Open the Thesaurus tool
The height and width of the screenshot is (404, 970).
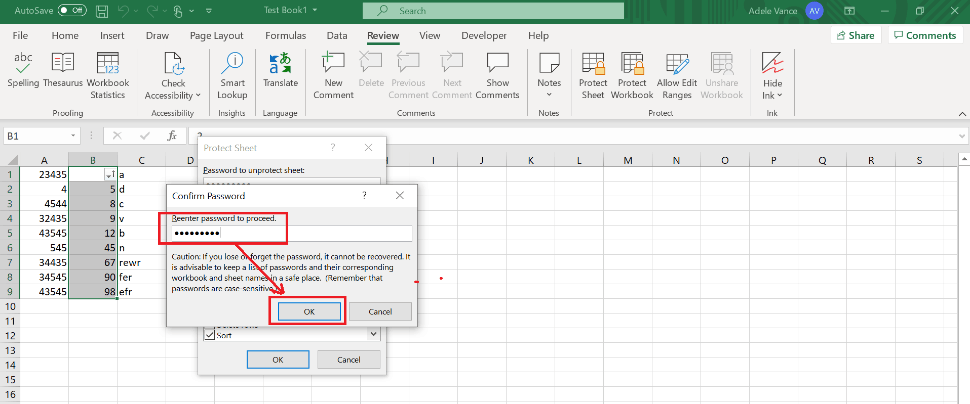62,70
